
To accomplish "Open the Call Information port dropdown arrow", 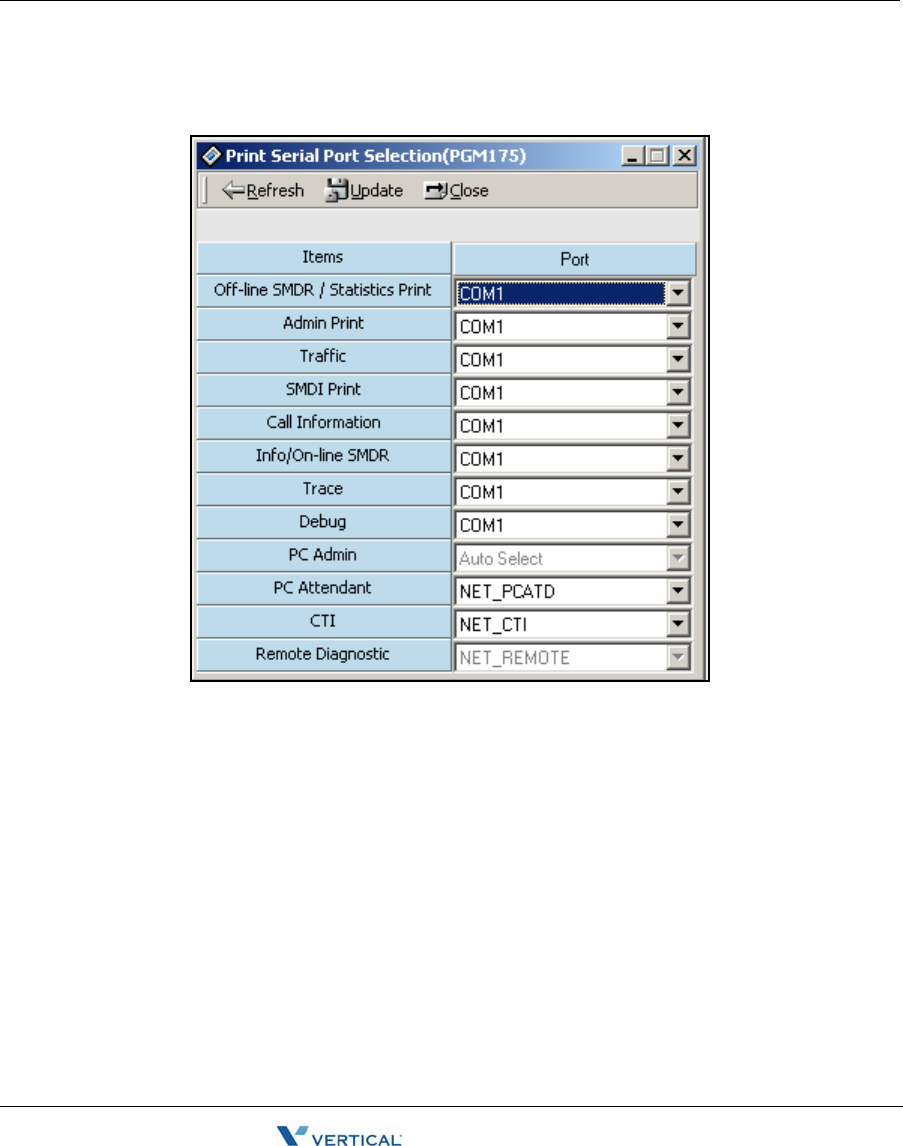I will tap(678, 425).
